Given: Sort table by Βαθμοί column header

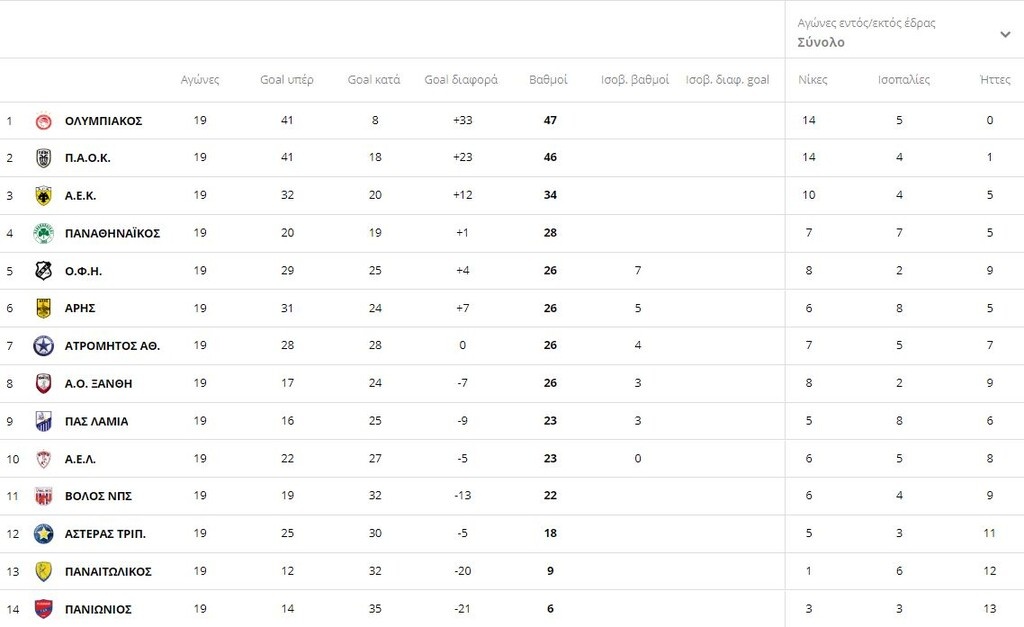Looking at the screenshot, I should [548, 80].
